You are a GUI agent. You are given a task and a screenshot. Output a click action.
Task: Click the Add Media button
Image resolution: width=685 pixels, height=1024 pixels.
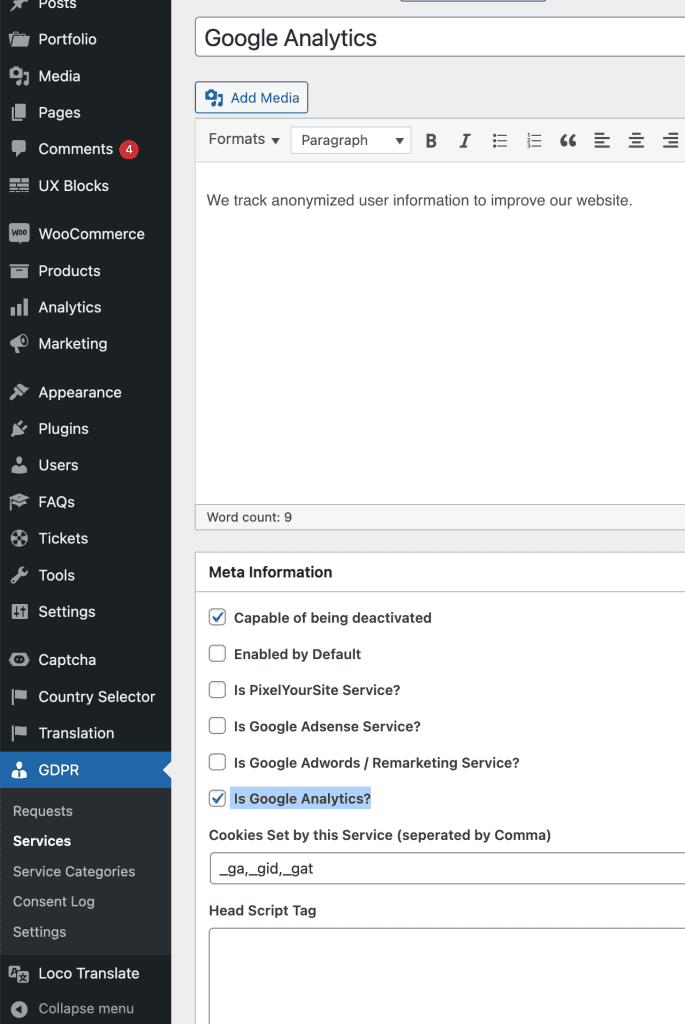click(x=251, y=98)
